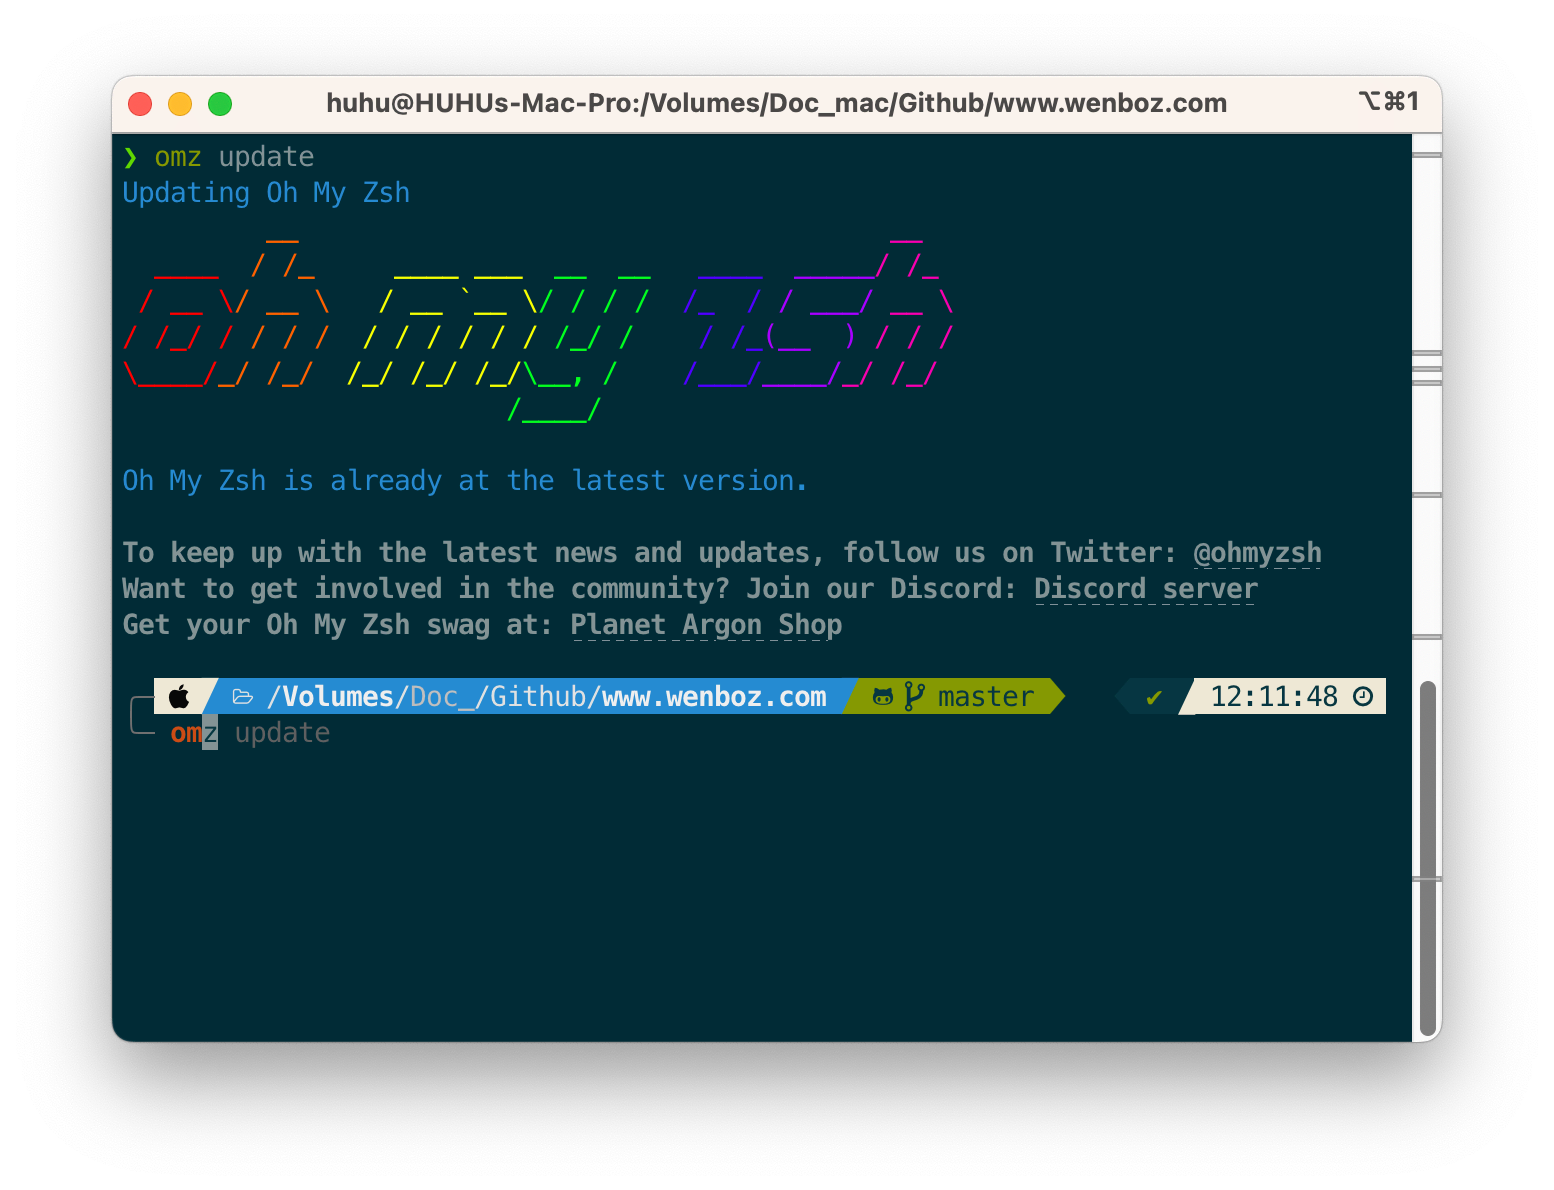Click the /Volumes path segment in prompt

(330, 696)
